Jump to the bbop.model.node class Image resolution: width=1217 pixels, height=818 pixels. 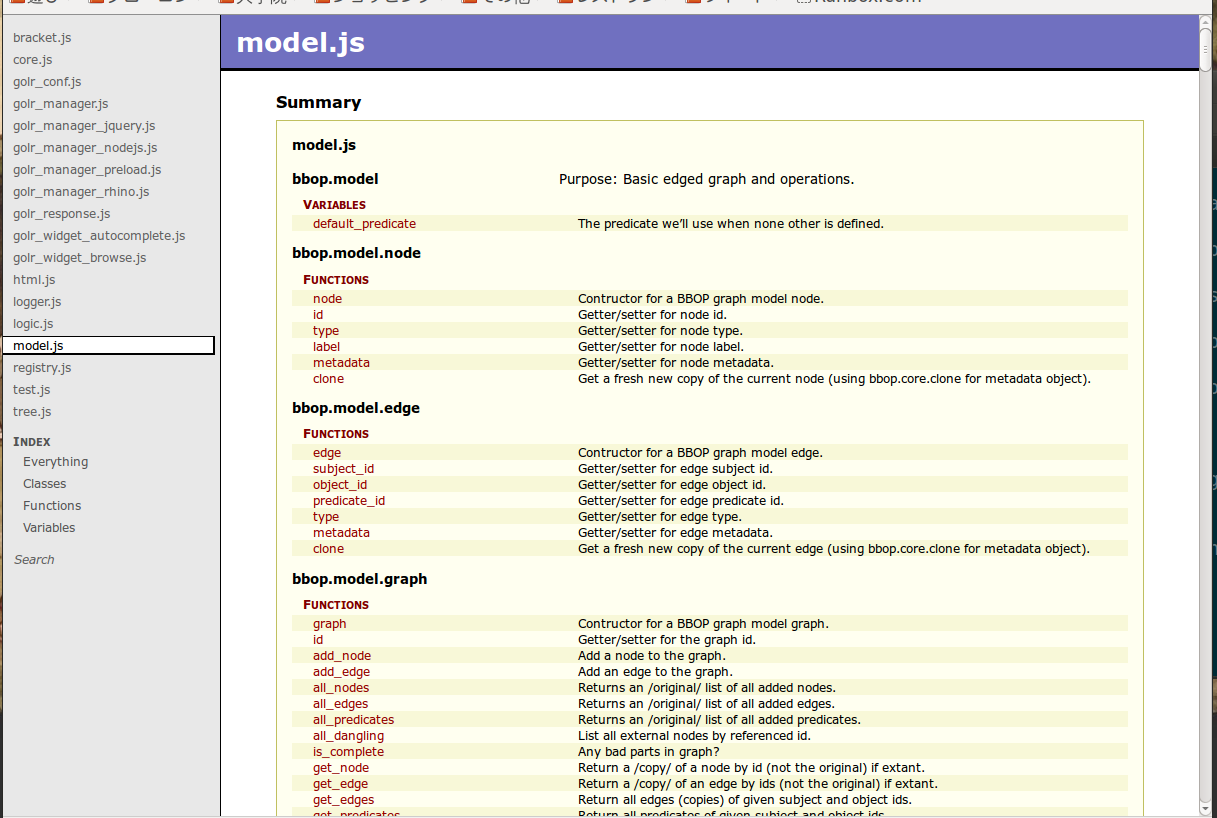click(x=356, y=254)
